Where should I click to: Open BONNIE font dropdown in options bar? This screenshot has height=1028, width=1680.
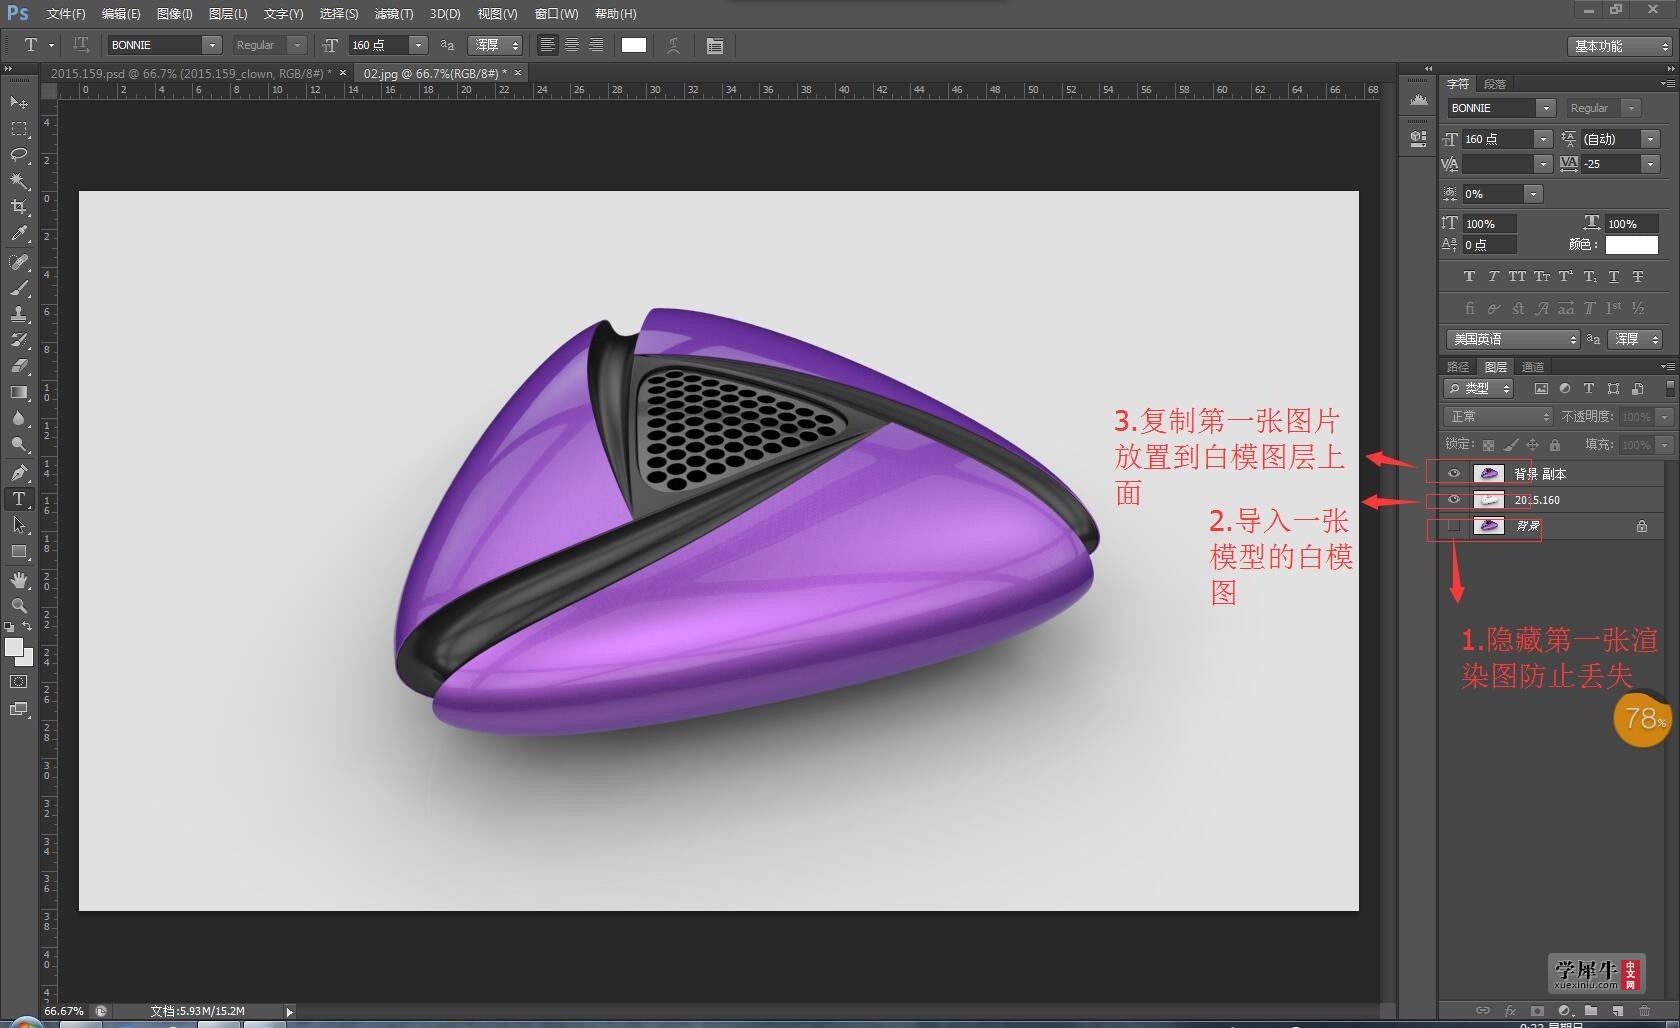212,45
